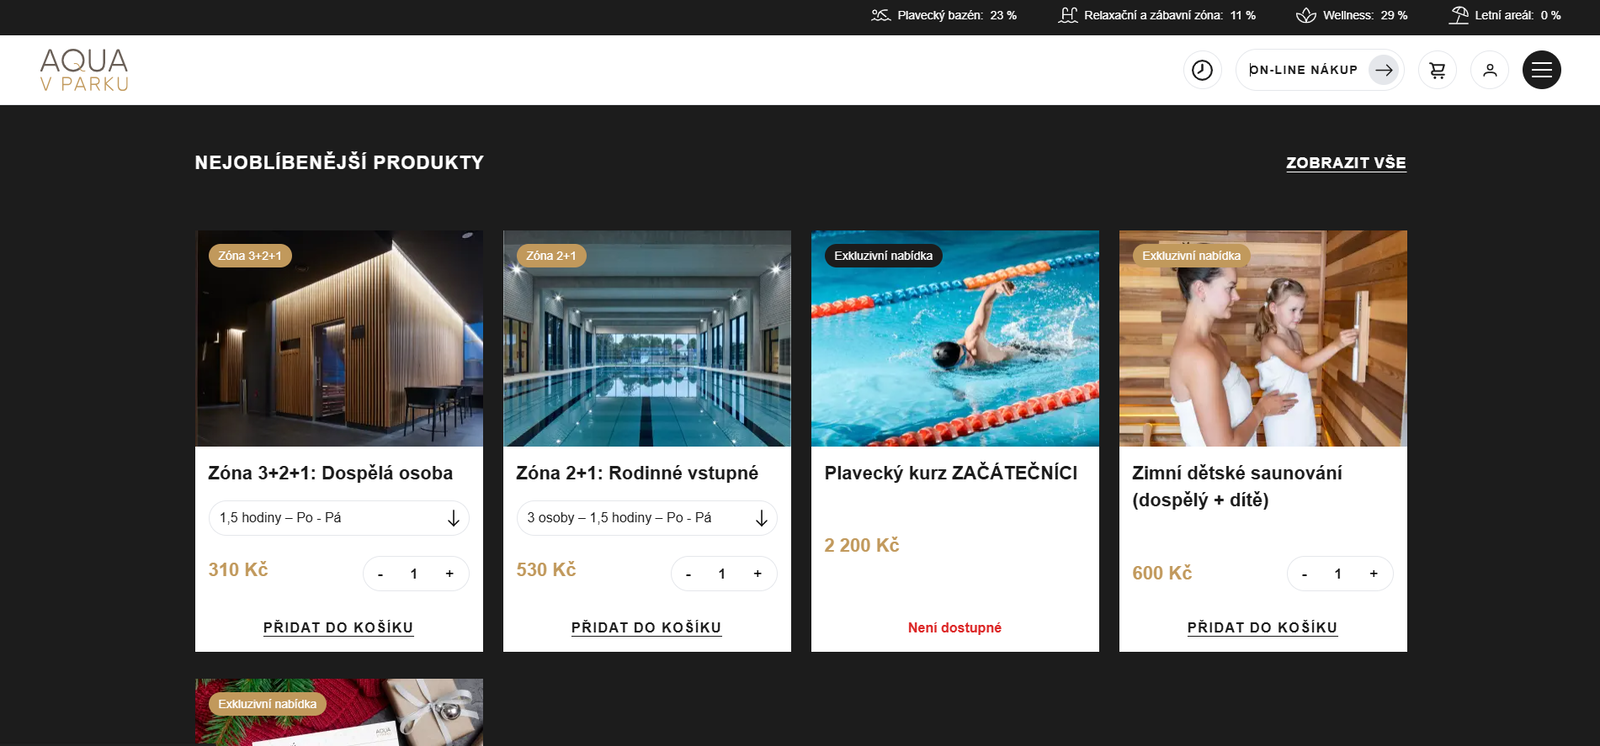1600x746 pixels.
Task: Add Zimní dětské saunování to cart
Action: [1262, 628]
